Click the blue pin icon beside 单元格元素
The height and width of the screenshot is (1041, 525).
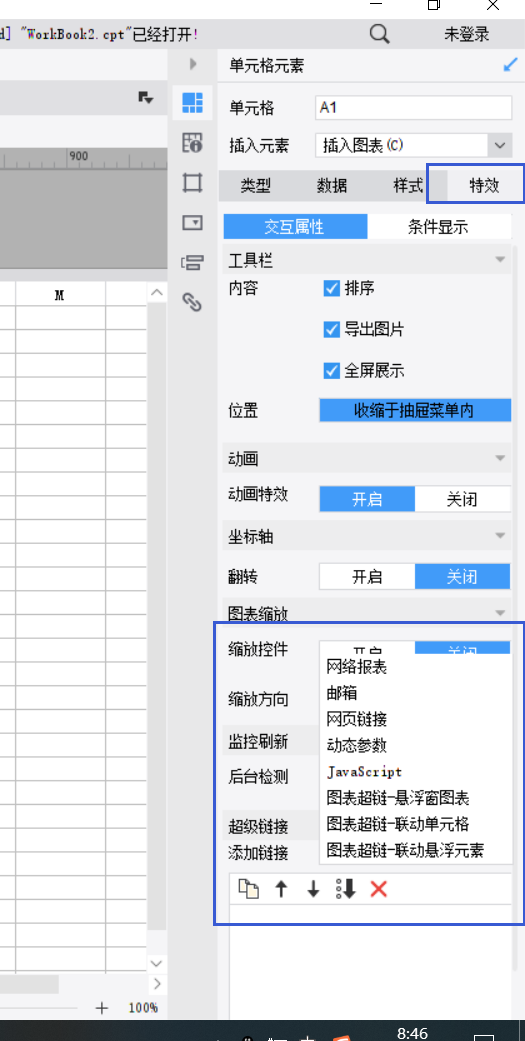[x=510, y=65]
